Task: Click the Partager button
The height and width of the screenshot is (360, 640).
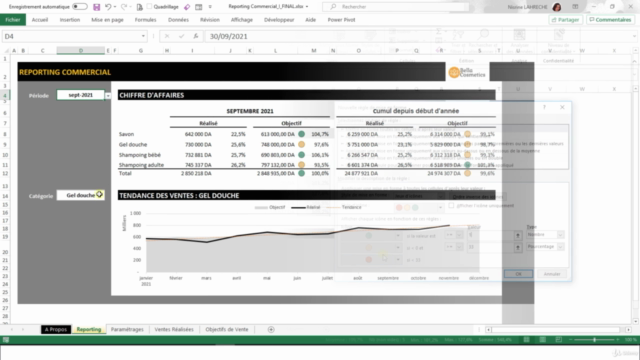Action: [565, 20]
